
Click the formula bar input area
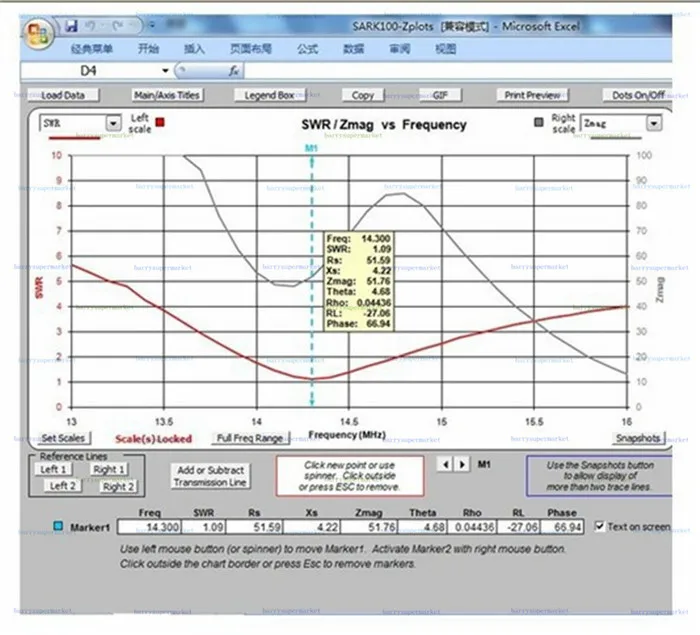[458, 71]
